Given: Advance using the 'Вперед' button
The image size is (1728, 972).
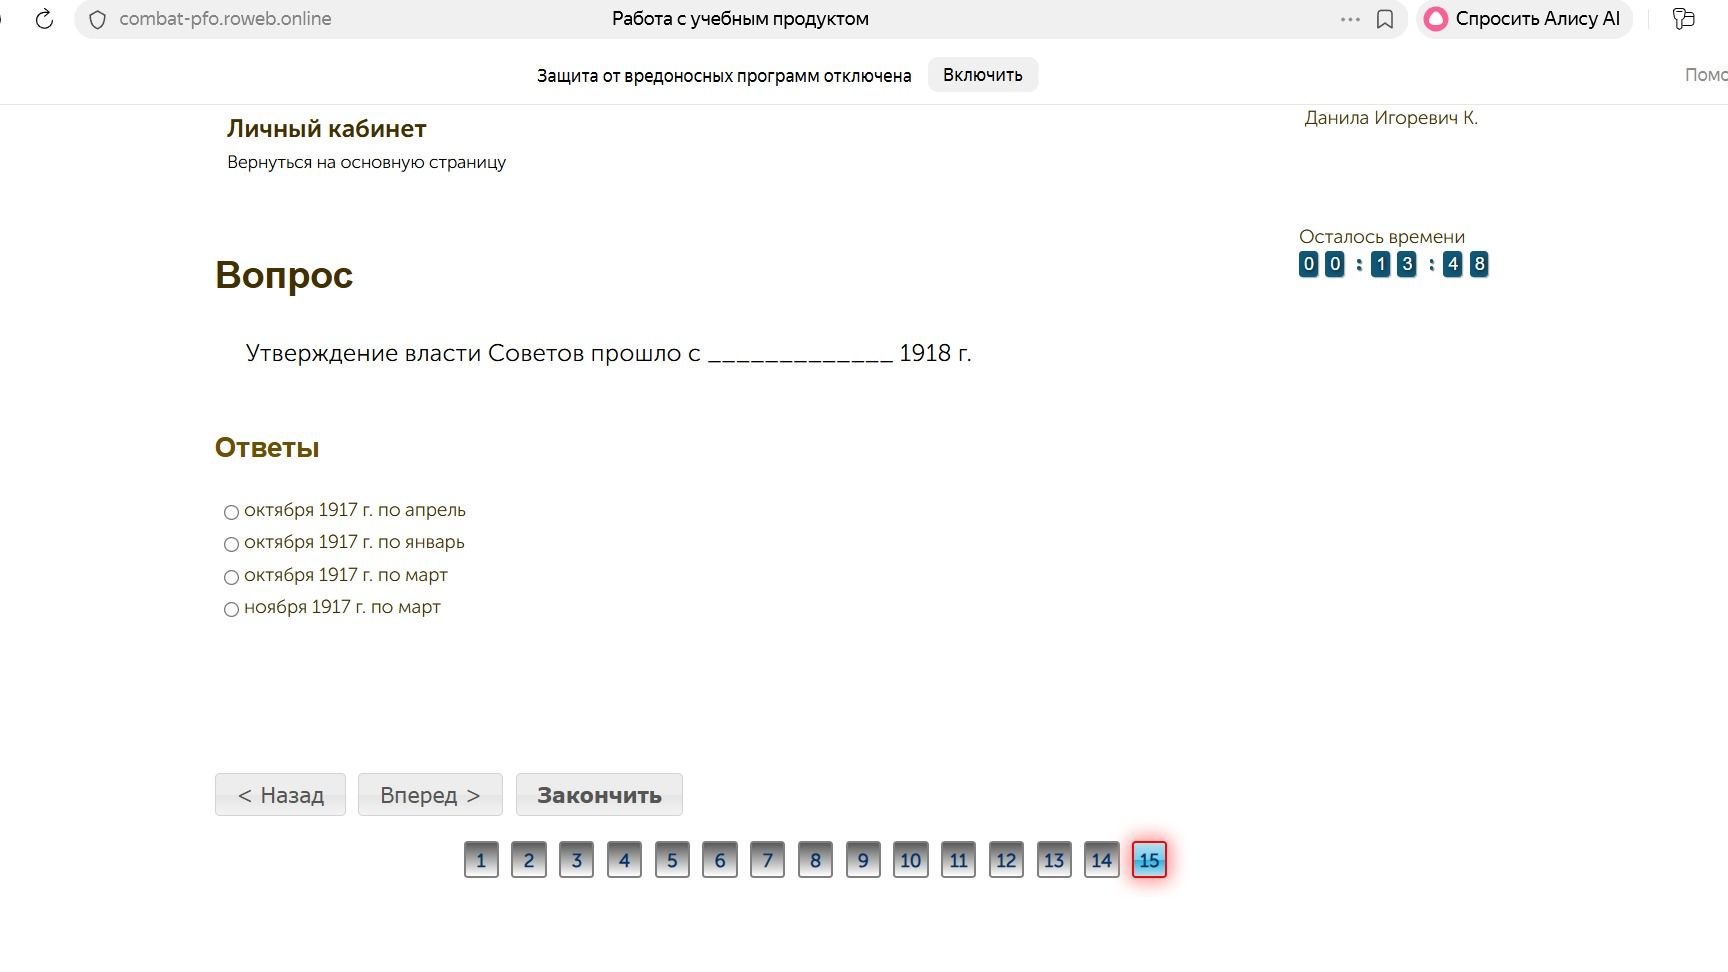Looking at the screenshot, I should pyautogui.click(x=430, y=795).
